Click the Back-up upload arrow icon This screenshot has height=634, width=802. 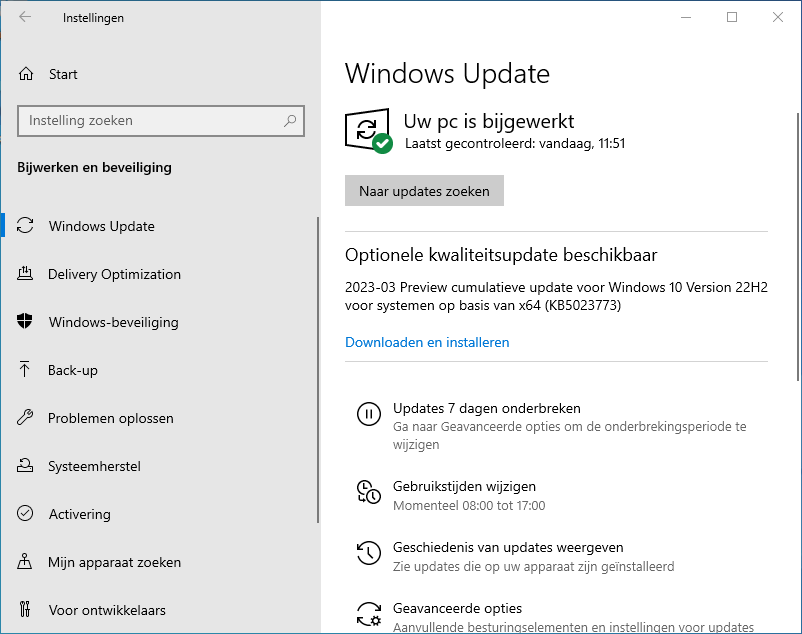click(27, 370)
